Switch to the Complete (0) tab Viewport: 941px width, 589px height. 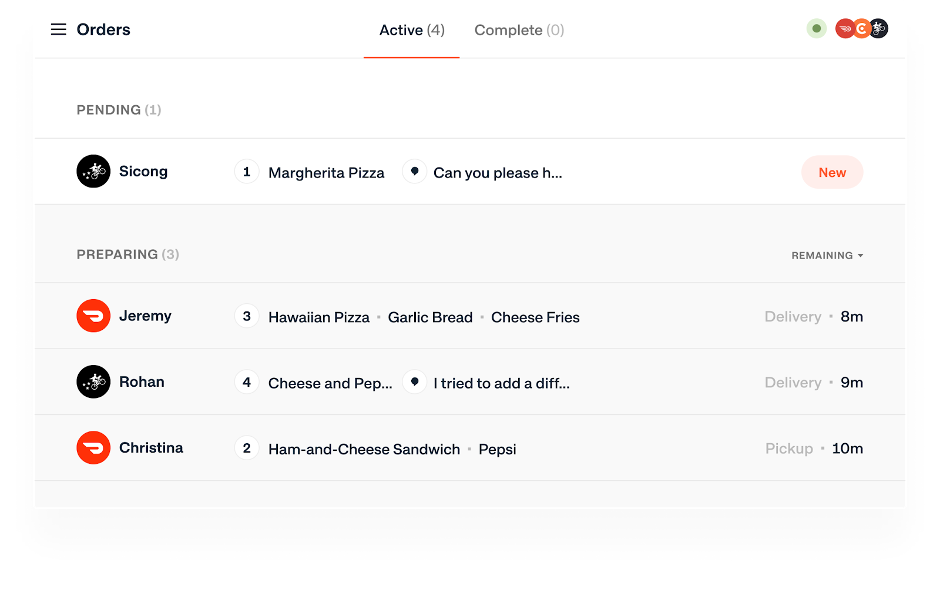[519, 30]
